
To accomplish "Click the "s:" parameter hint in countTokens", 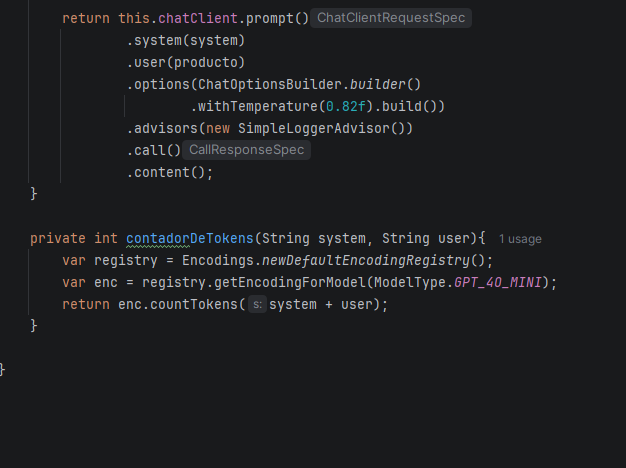I will pyautogui.click(x=256, y=304).
